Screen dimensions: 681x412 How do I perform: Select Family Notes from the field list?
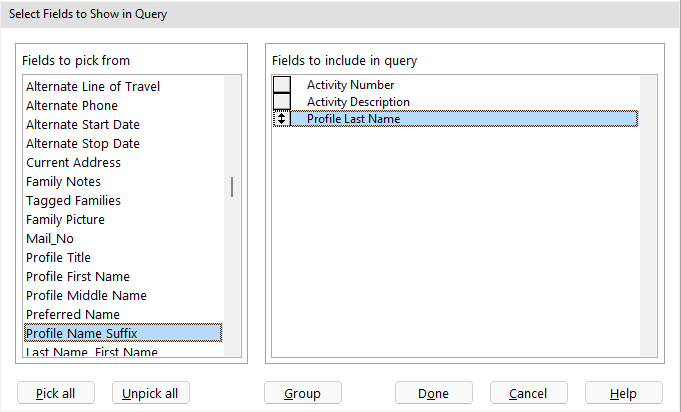pyautogui.click(x=64, y=182)
